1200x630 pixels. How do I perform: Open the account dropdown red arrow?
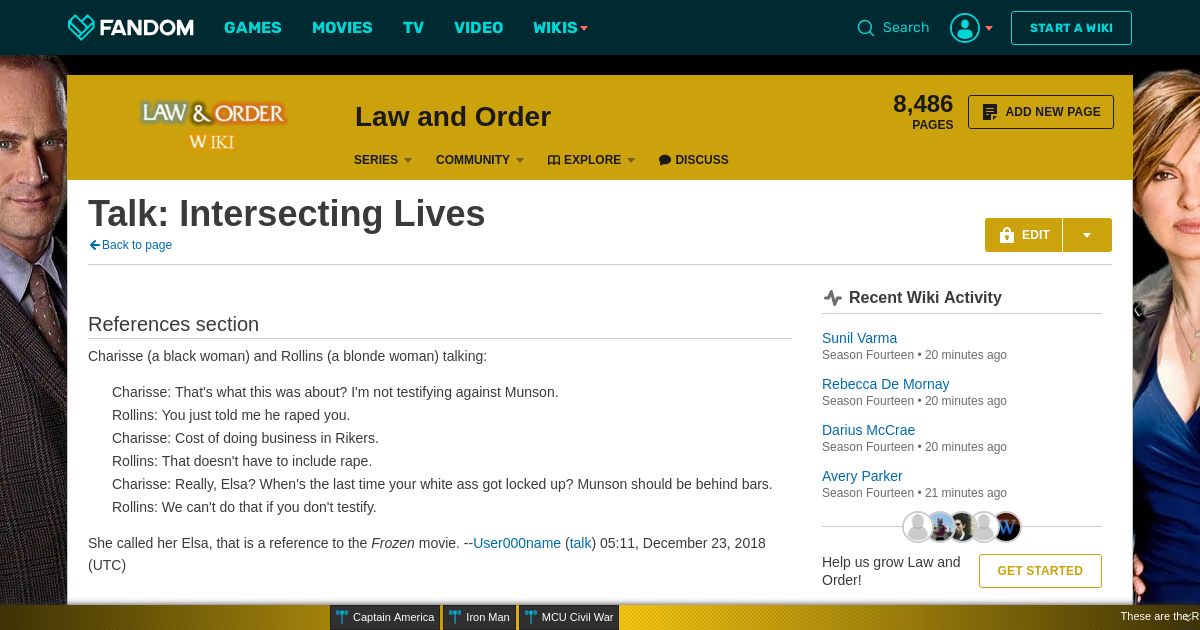tap(989, 28)
